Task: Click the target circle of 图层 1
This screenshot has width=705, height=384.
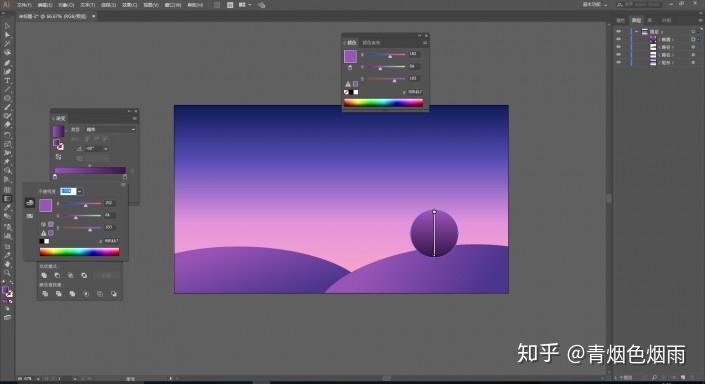Action: click(x=693, y=31)
